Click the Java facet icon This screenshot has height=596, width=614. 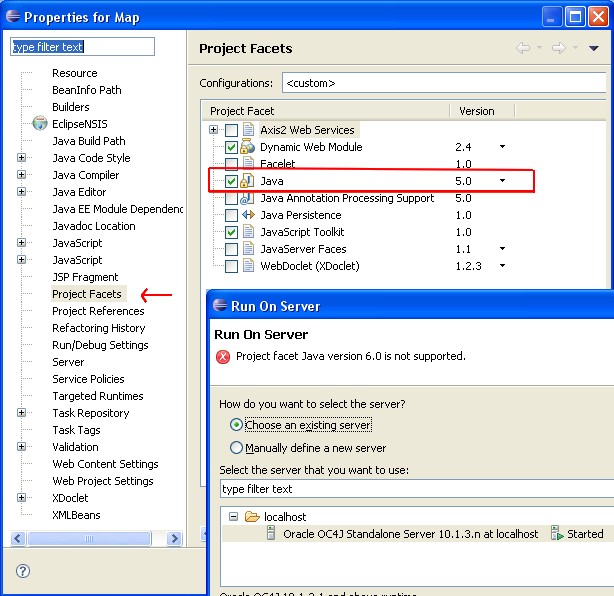coord(248,181)
